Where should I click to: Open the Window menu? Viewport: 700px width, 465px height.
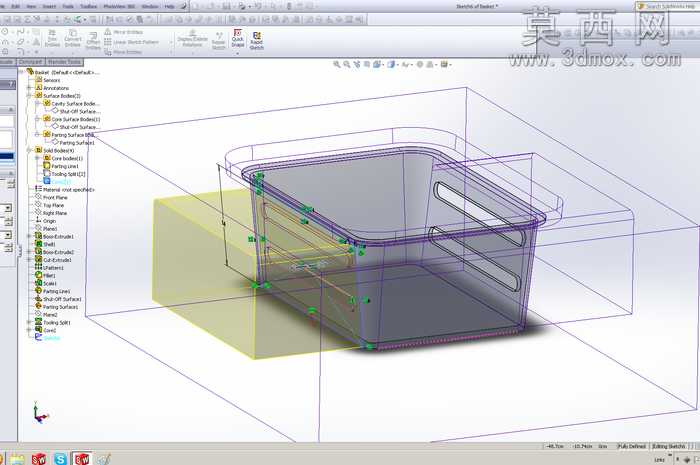point(150,6)
